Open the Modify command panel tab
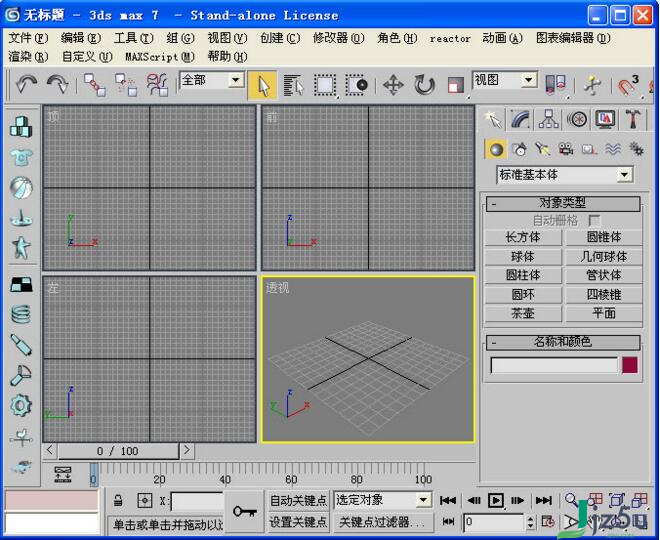 520,120
